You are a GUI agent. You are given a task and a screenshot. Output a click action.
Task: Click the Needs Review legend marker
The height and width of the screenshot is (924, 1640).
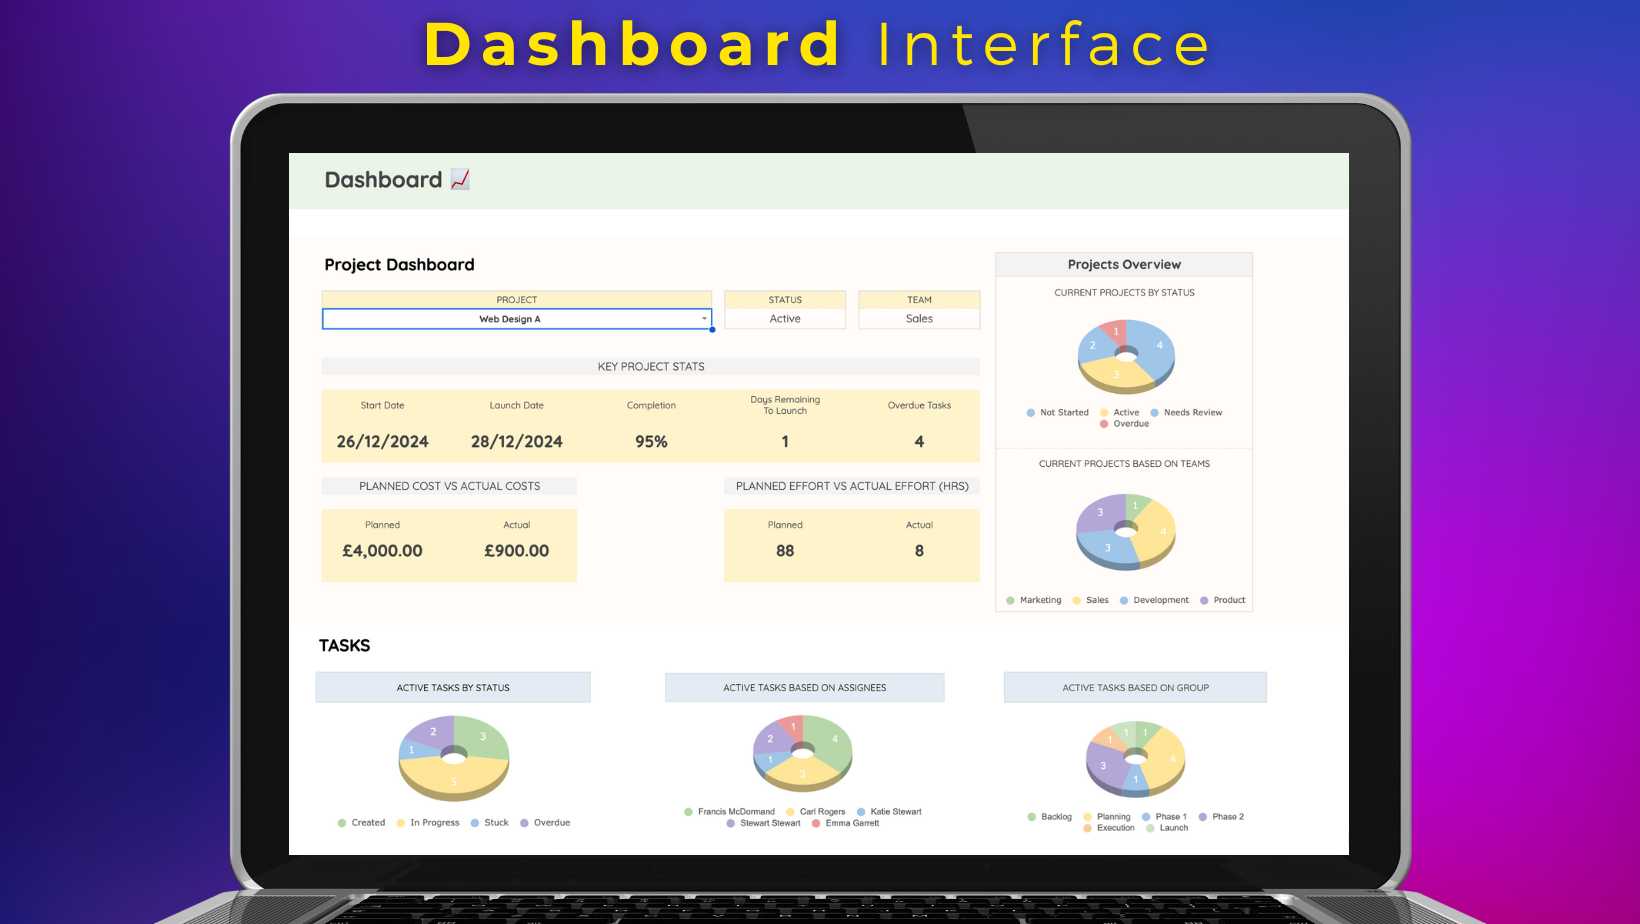(x=1155, y=413)
